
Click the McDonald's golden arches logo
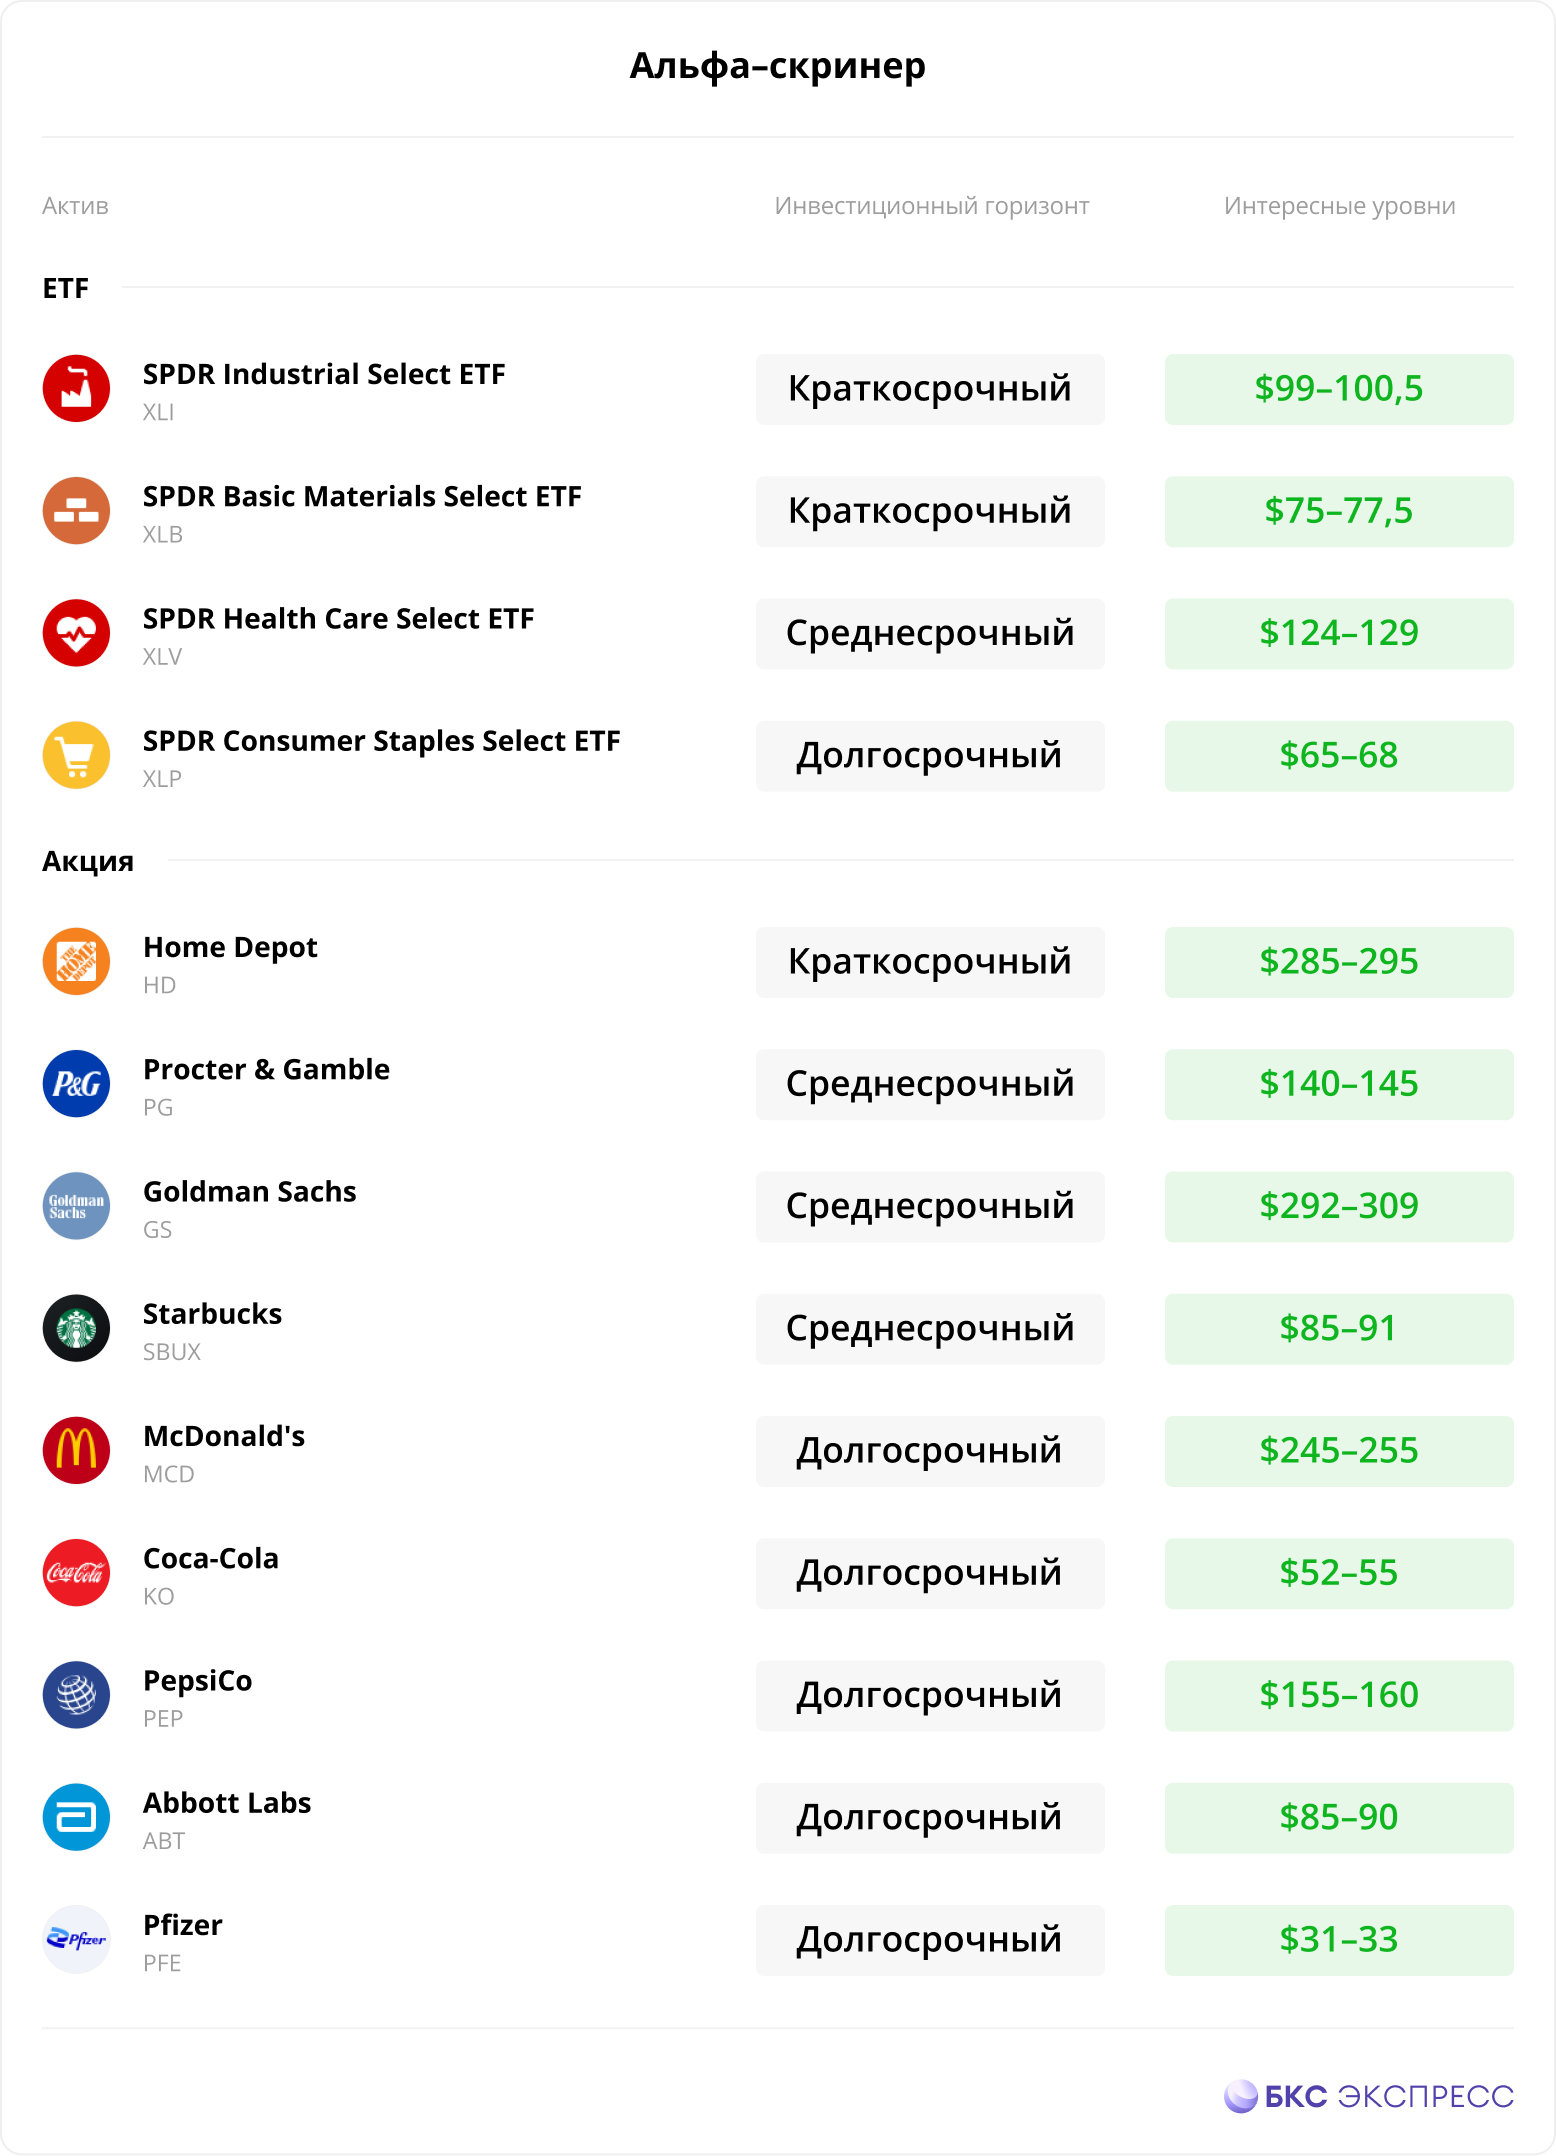(76, 1450)
